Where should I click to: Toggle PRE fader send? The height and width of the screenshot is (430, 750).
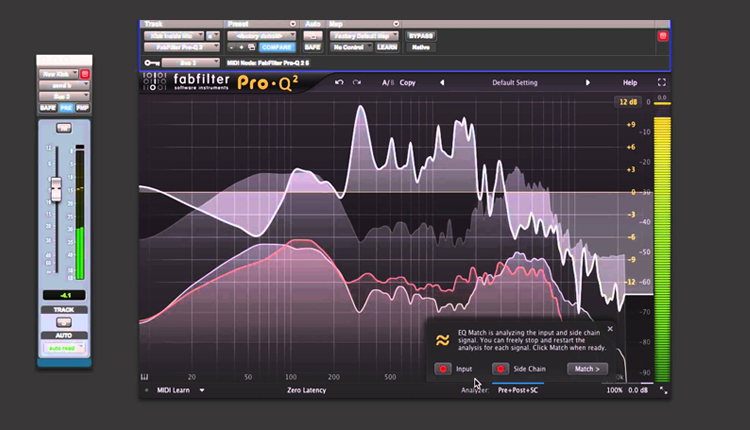pos(66,108)
